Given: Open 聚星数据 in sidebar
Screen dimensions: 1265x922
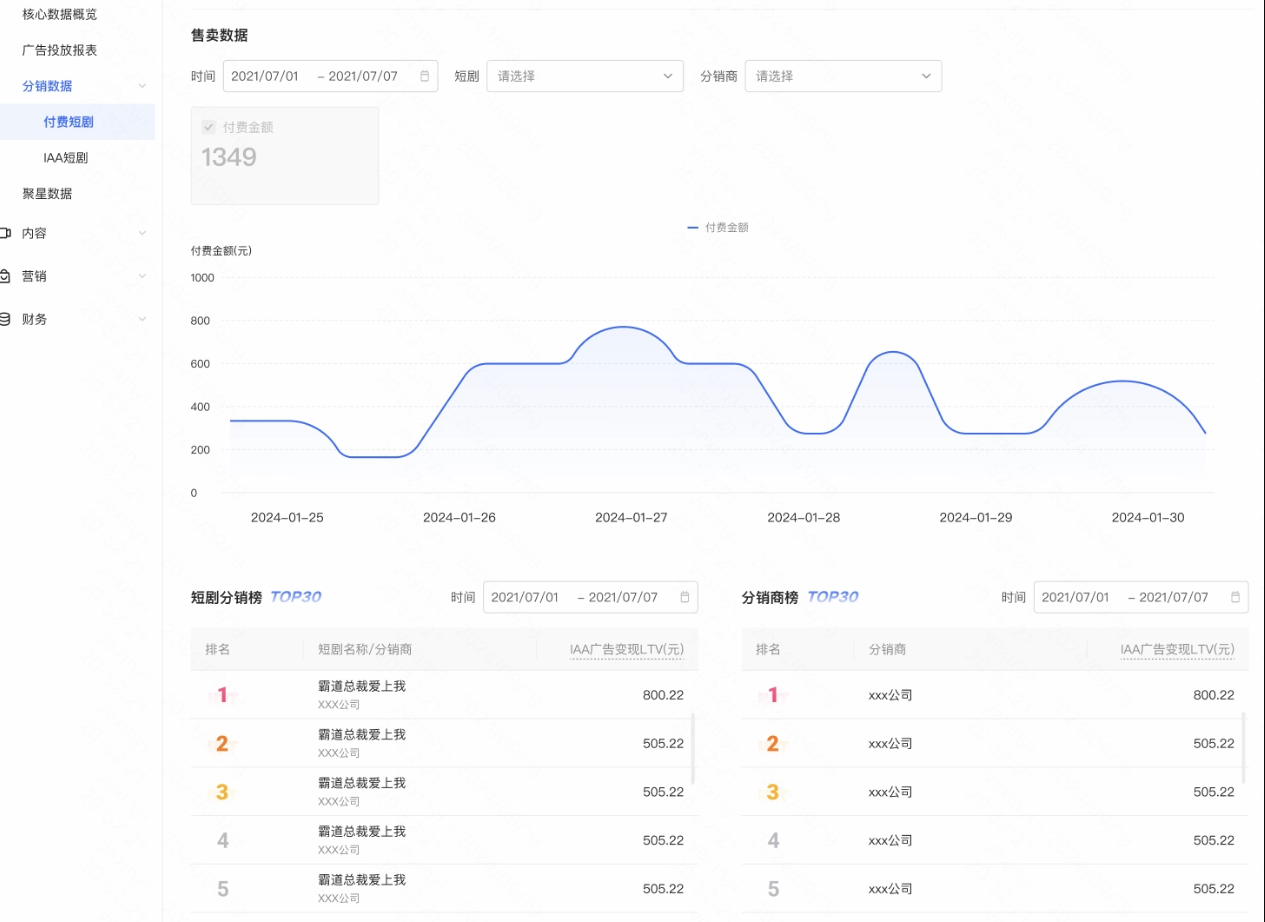Looking at the screenshot, I should [x=47, y=194].
